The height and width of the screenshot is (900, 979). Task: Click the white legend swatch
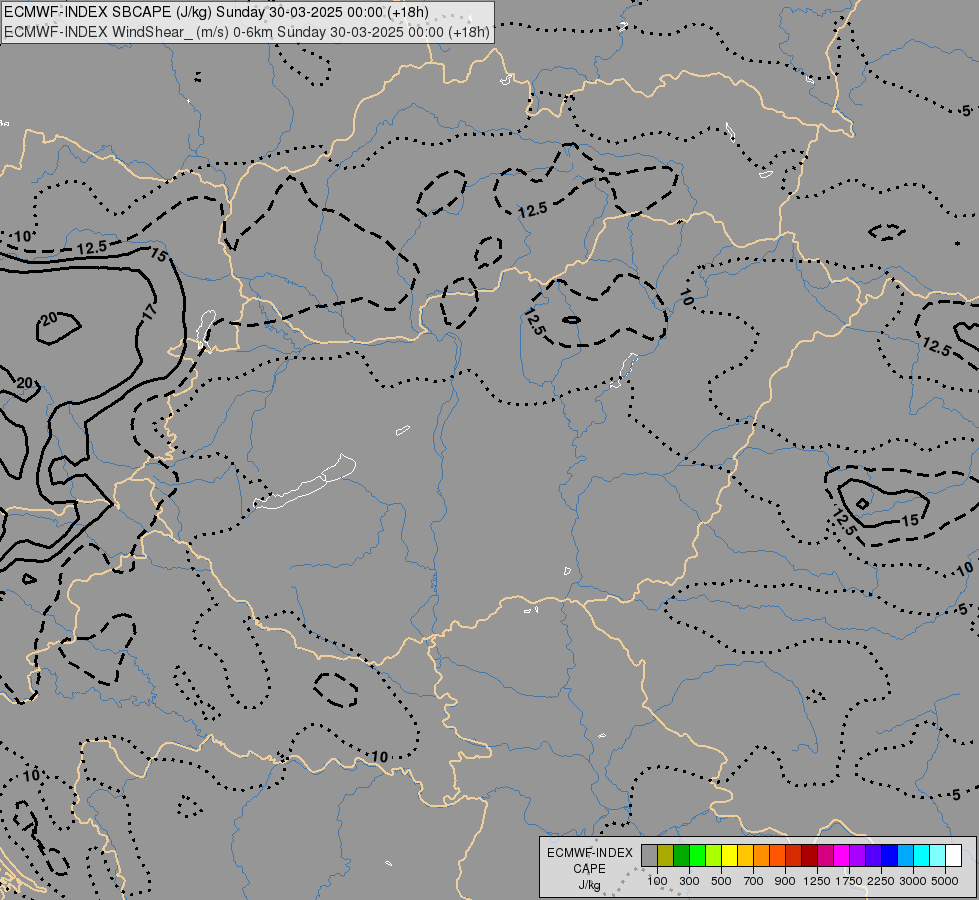click(953, 855)
